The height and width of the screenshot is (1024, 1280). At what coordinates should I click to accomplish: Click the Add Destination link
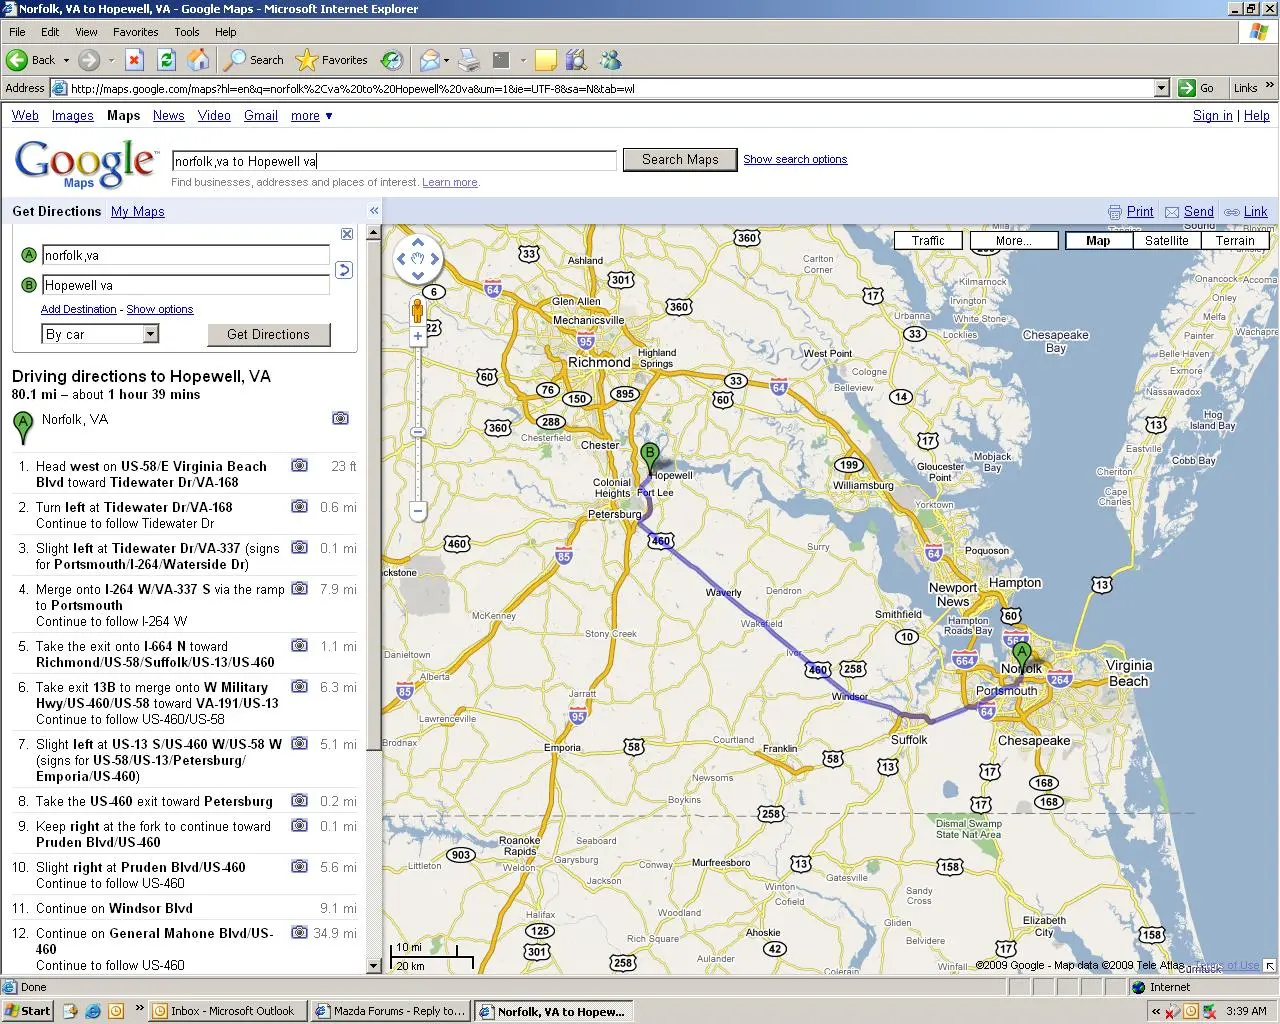coord(78,309)
